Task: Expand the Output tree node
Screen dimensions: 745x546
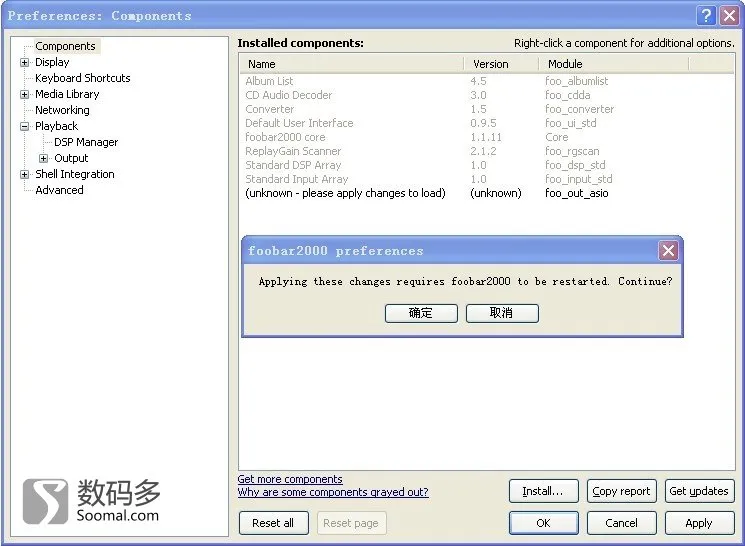Action: pyautogui.click(x=43, y=158)
